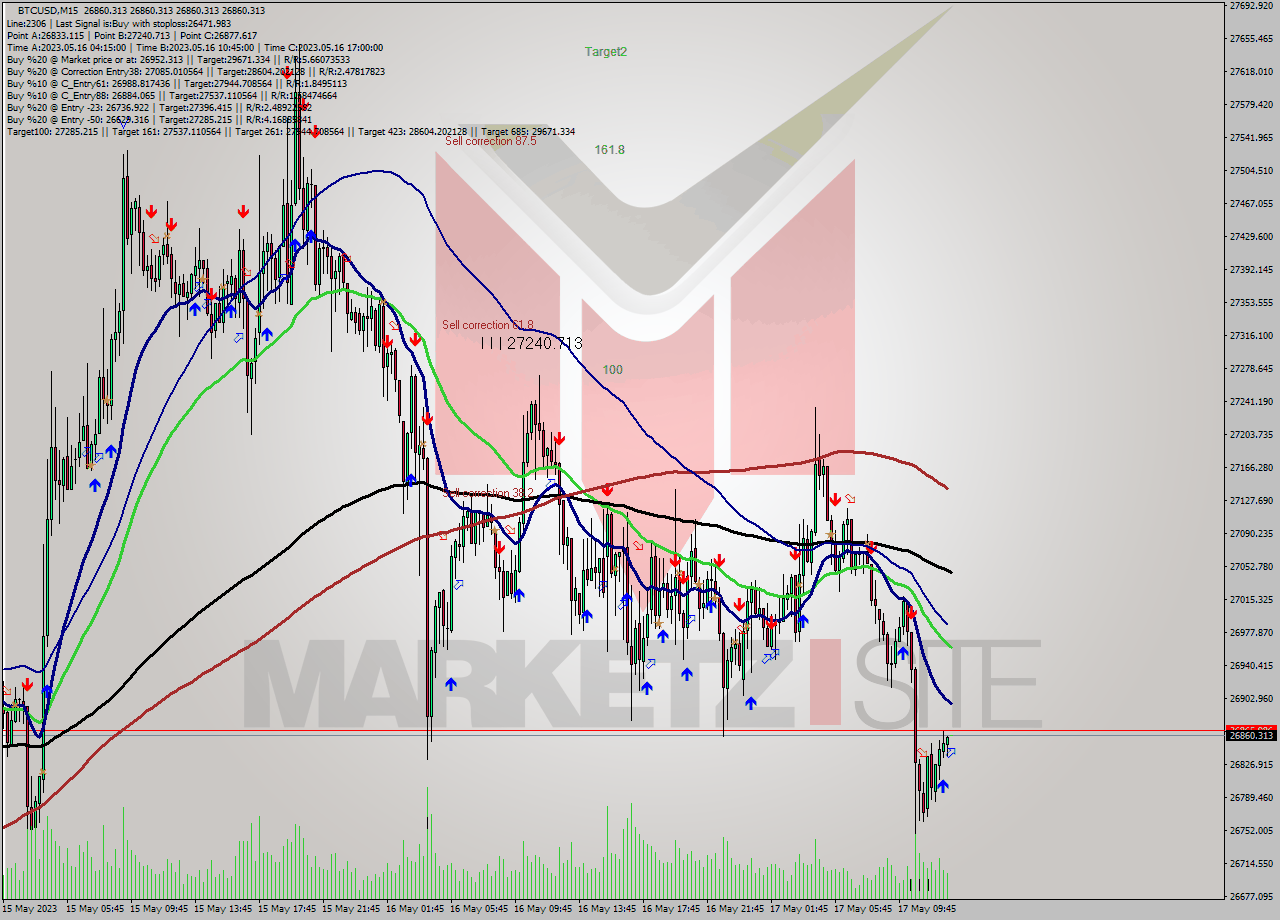Click the 27090.235 price axis label
The image size is (1280, 920).
coord(1251,533)
